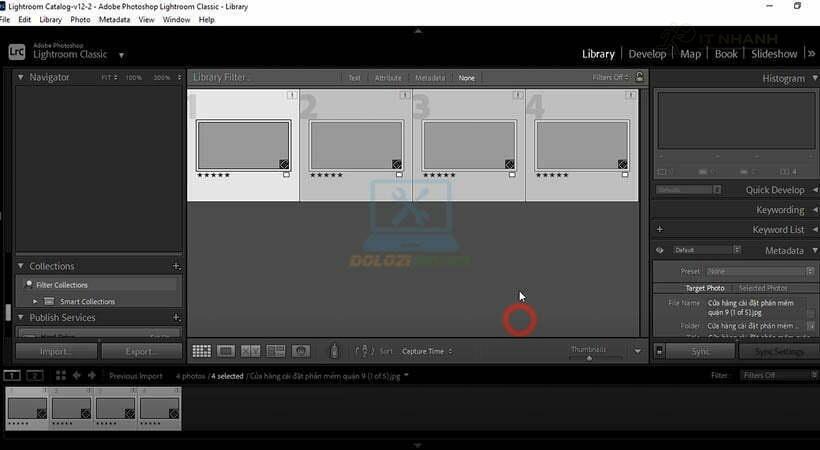
Task: Toggle the Auto Sync switch beside Sync
Action: pyautogui.click(x=660, y=351)
